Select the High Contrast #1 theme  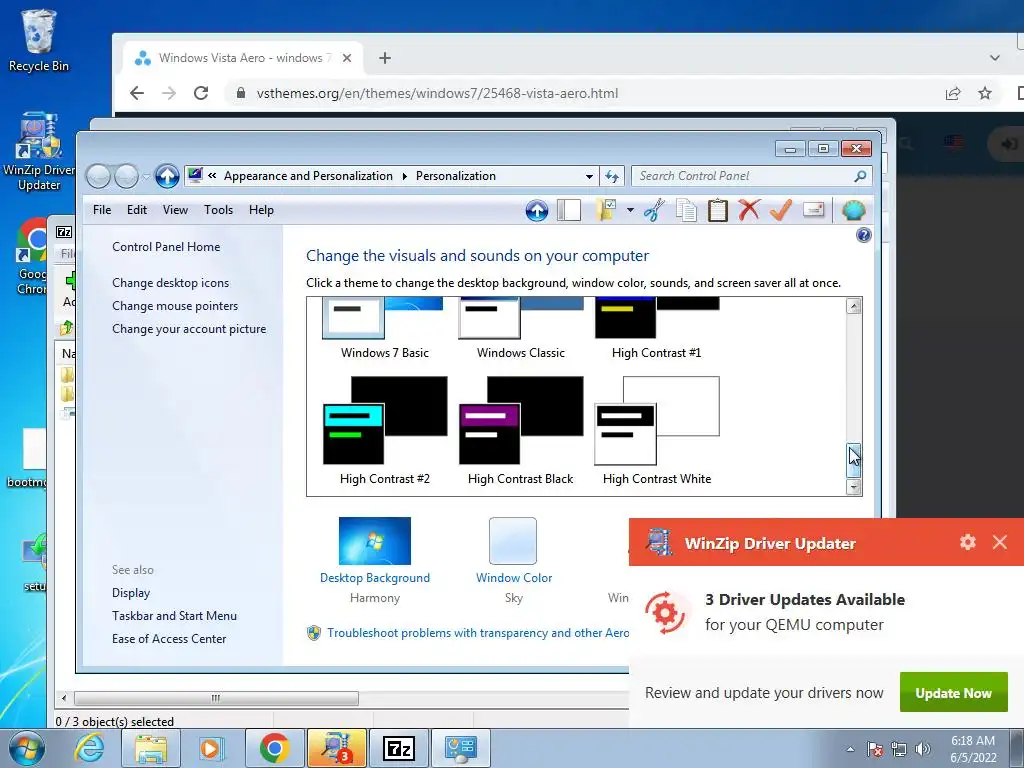656,327
